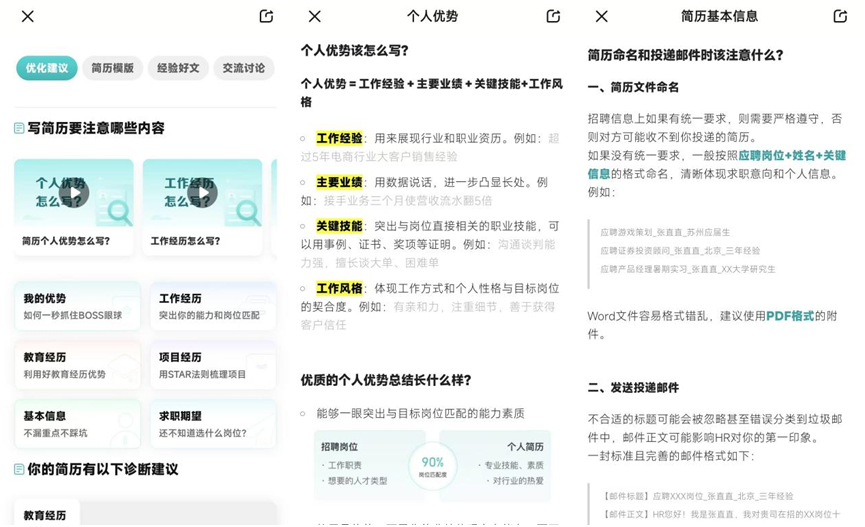Click bullet 能够一眼突出与目标岗位匹配的能力素质
865x527 pixels.
[x=420, y=413]
